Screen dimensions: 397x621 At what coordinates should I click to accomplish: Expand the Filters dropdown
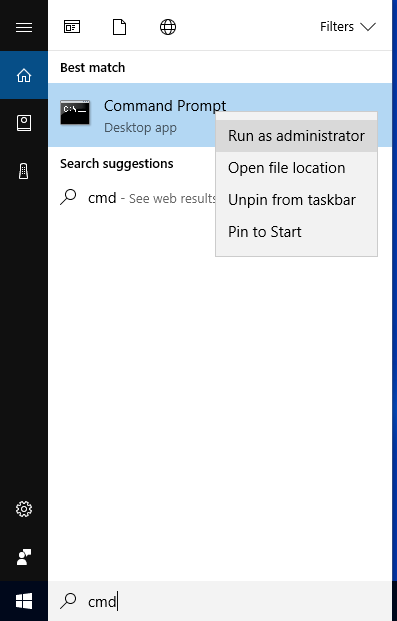tap(347, 27)
